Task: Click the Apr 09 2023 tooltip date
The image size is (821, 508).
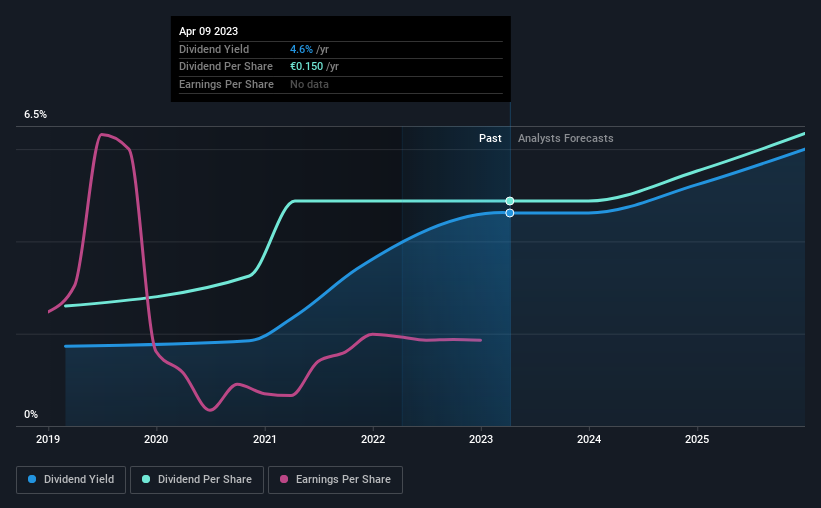Action: (x=208, y=31)
